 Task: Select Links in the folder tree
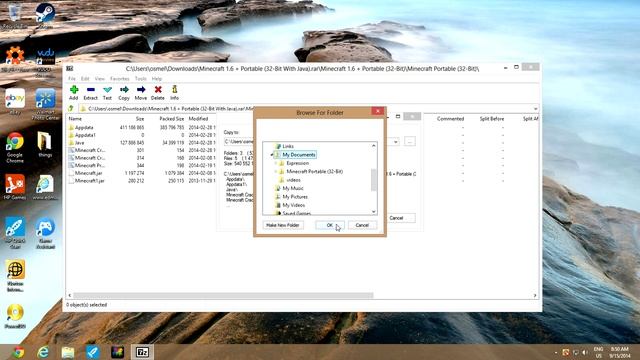(x=288, y=146)
